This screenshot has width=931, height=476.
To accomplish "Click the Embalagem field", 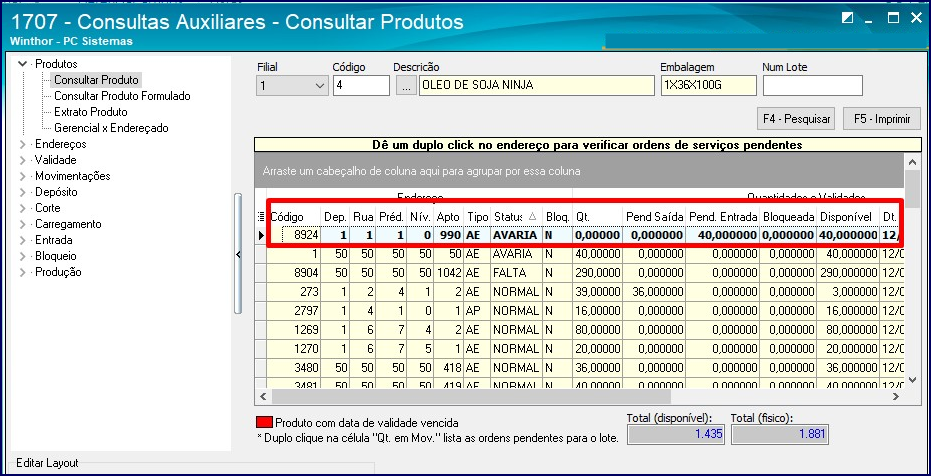I will click(x=708, y=85).
